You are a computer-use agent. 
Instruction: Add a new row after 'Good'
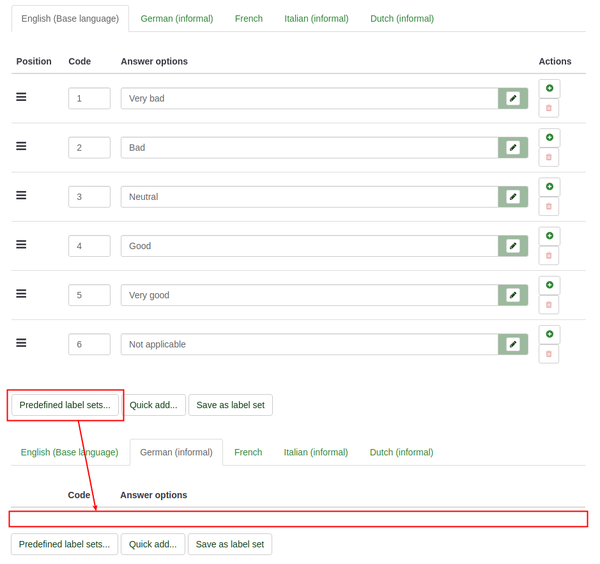[x=549, y=236]
